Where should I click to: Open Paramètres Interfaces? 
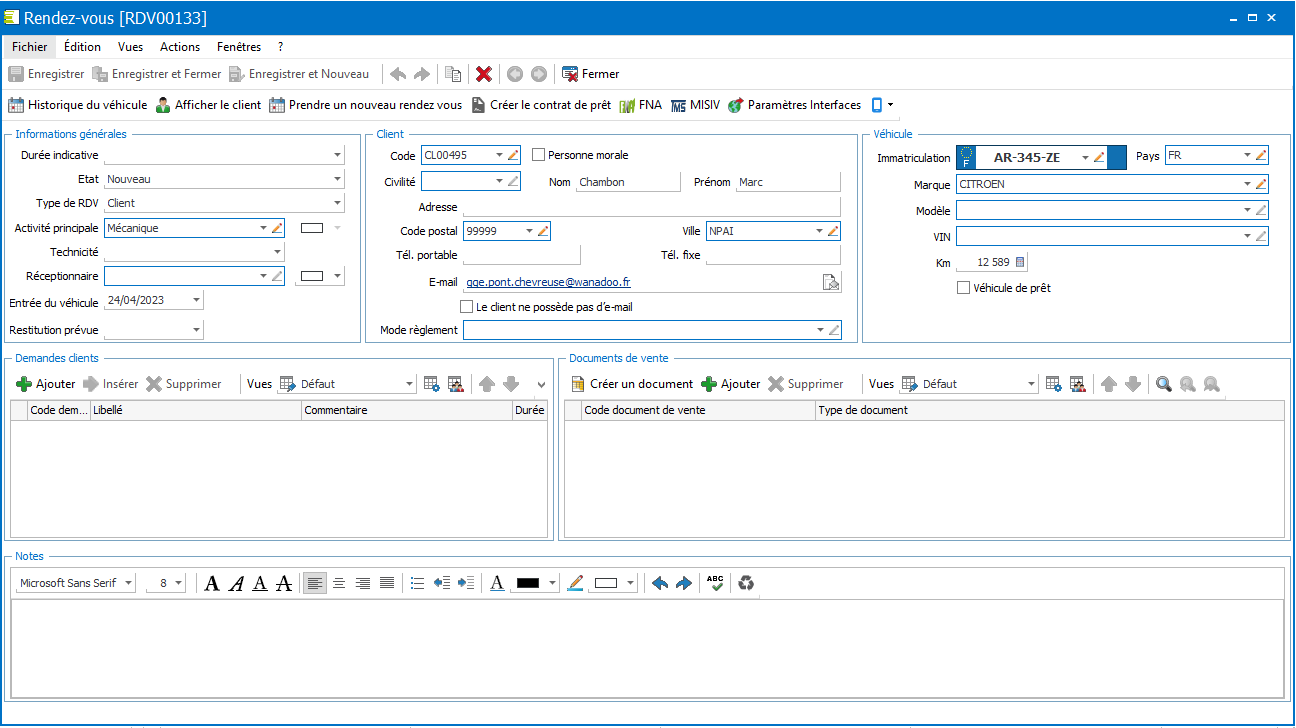point(795,105)
